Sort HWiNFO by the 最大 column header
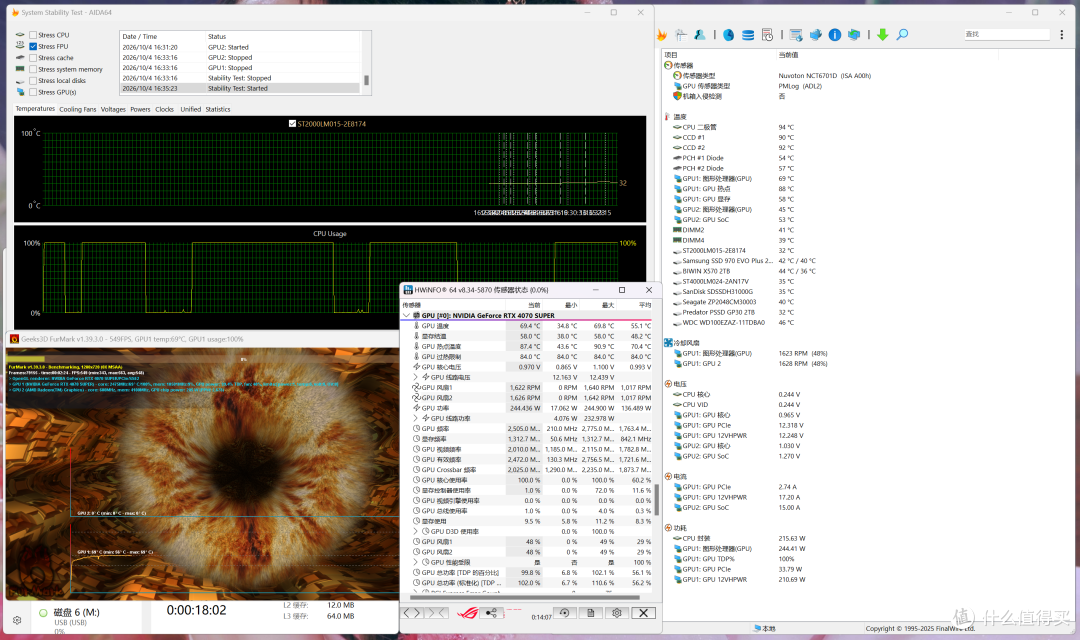The width and height of the screenshot is (1080, 640). tap(597, 305)
